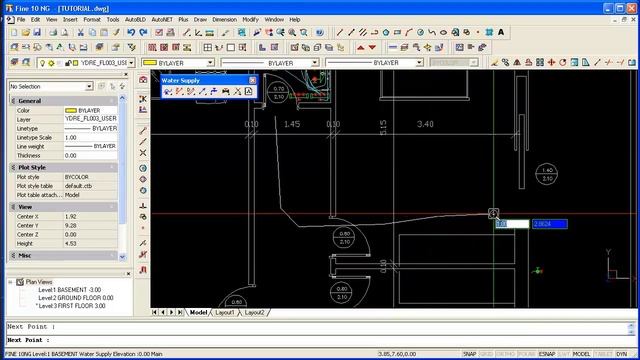
Task: Click the properties panel scrollbar down arrow
Action: (122, 257)
